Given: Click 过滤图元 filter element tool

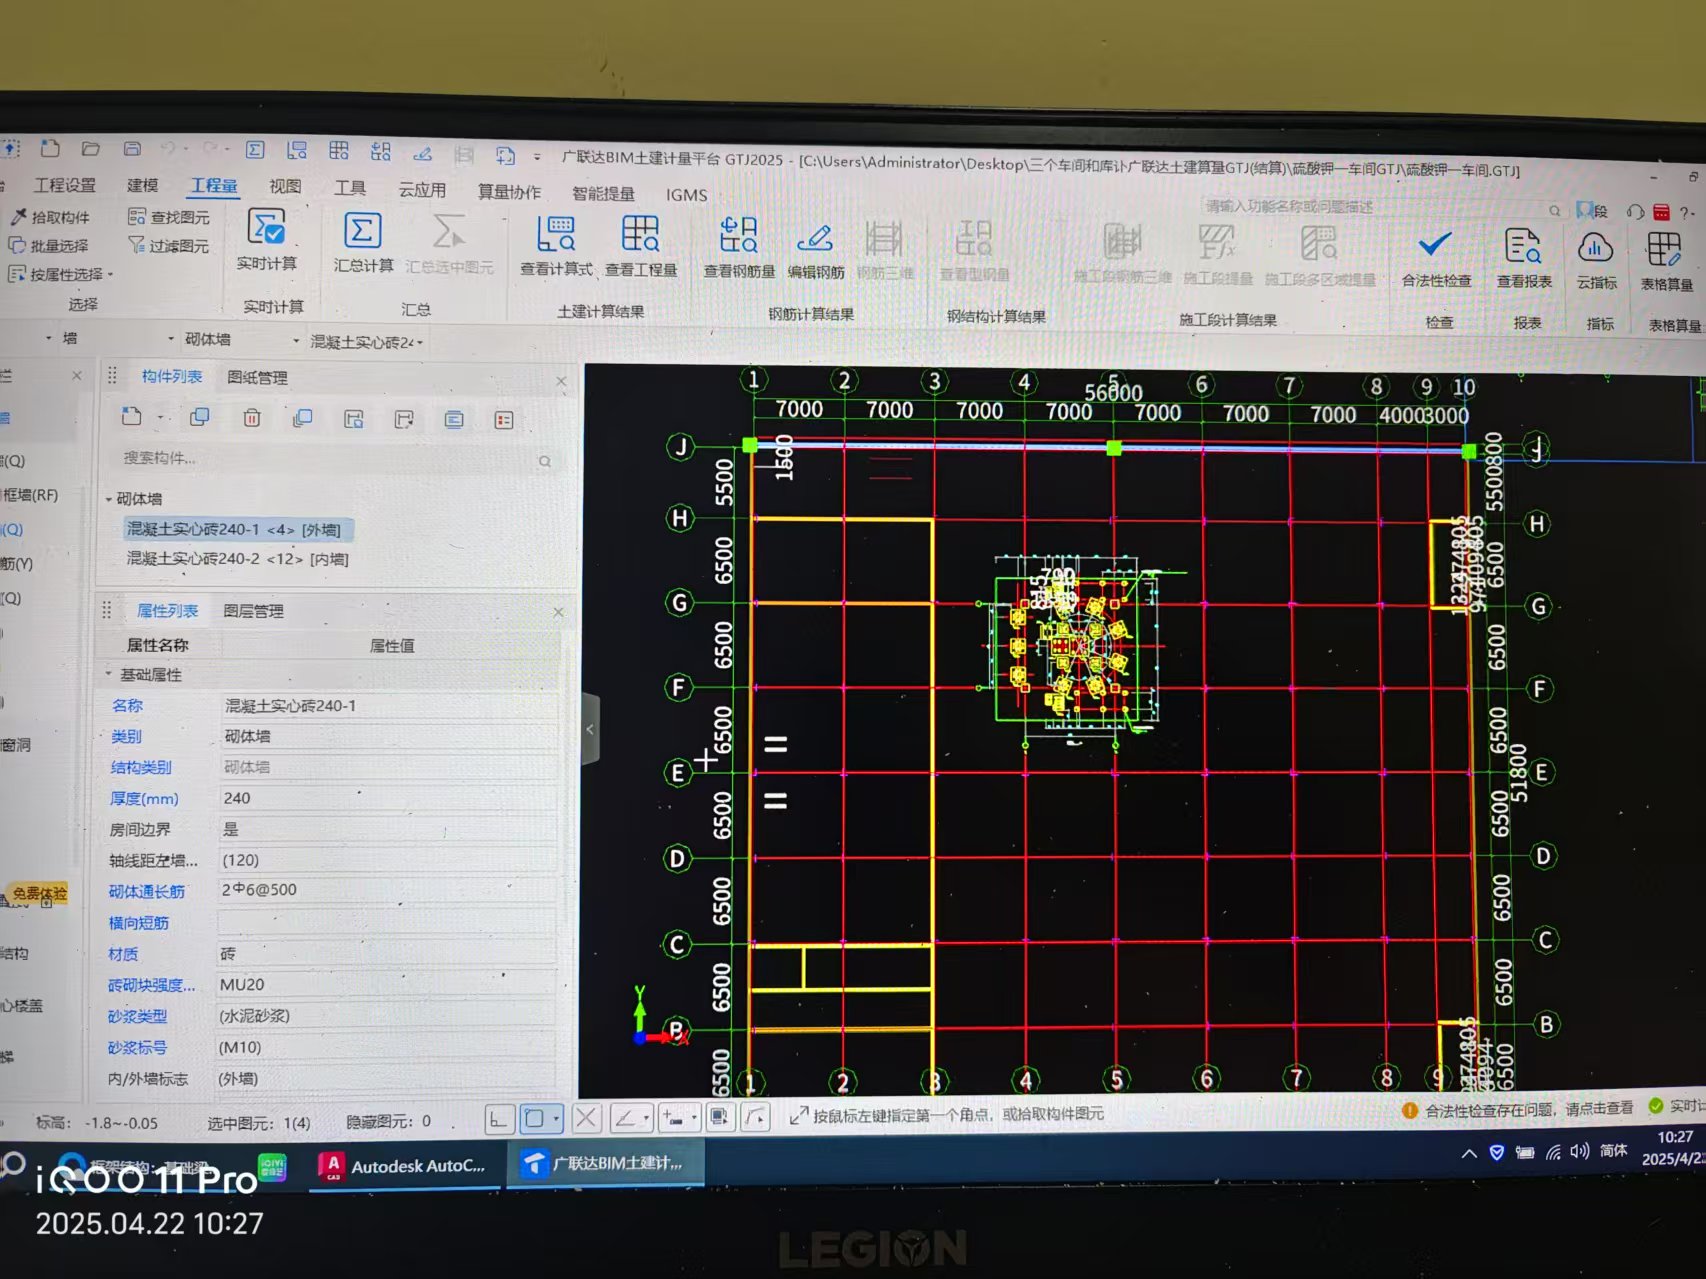Looking at the screenshot, I should click(169, 245).
